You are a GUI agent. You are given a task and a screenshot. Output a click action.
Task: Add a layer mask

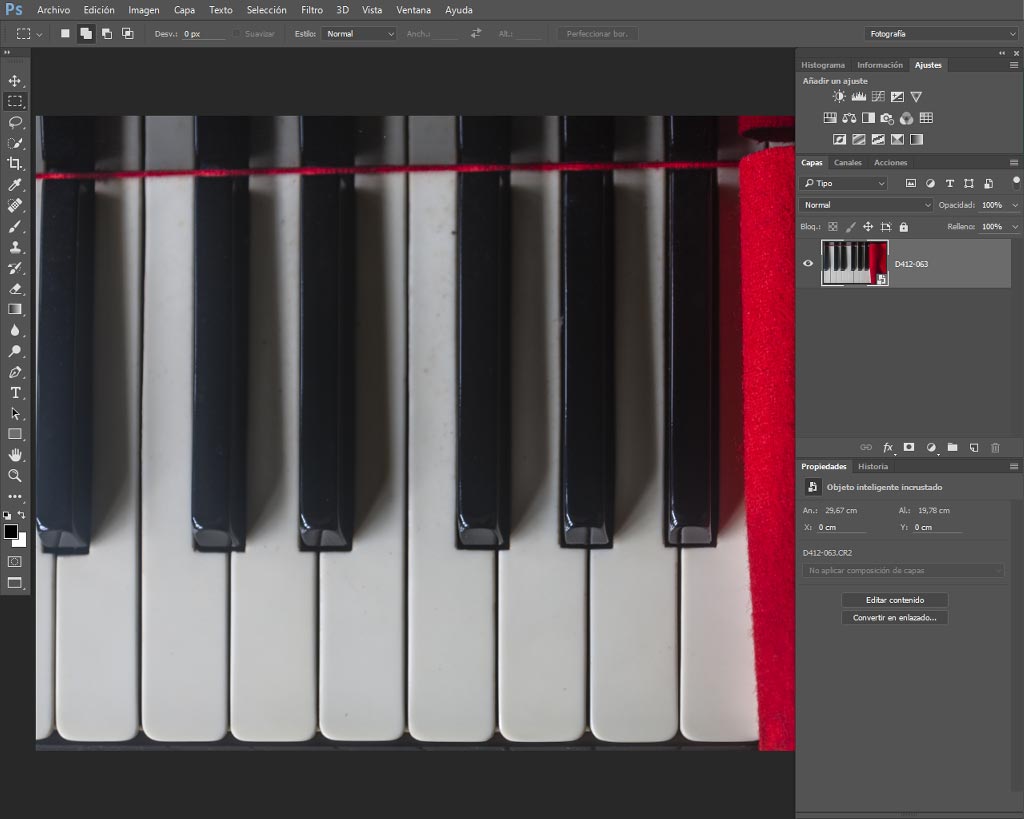pos(908,447)
